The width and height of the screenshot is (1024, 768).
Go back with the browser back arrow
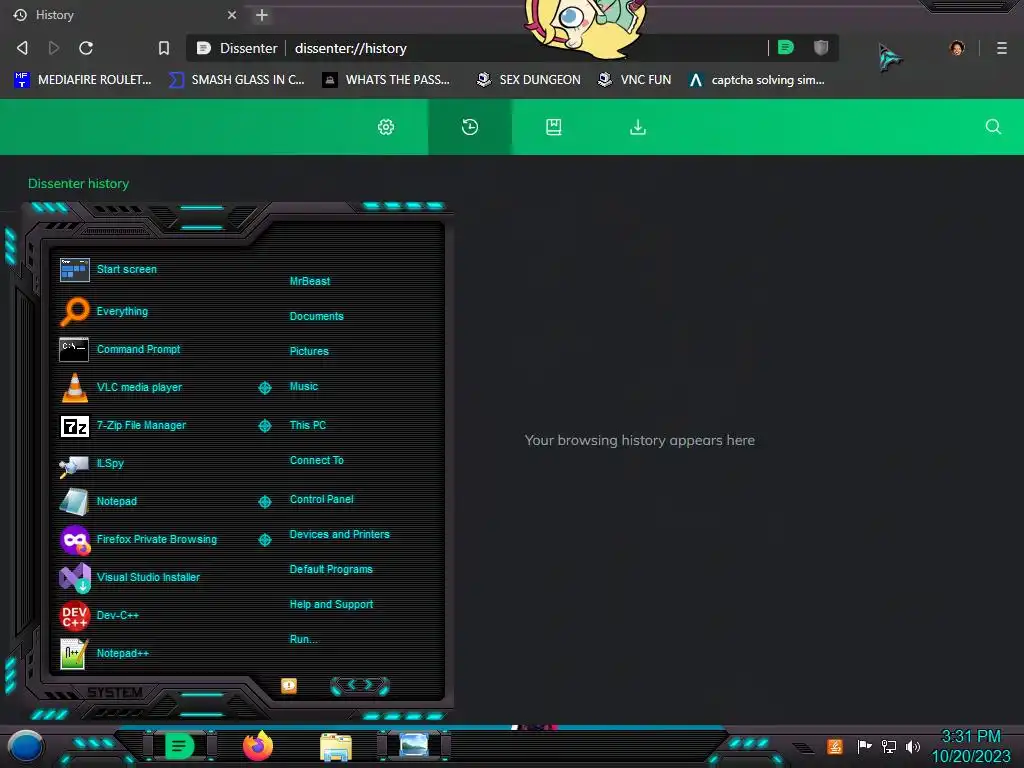pos(22,48)
